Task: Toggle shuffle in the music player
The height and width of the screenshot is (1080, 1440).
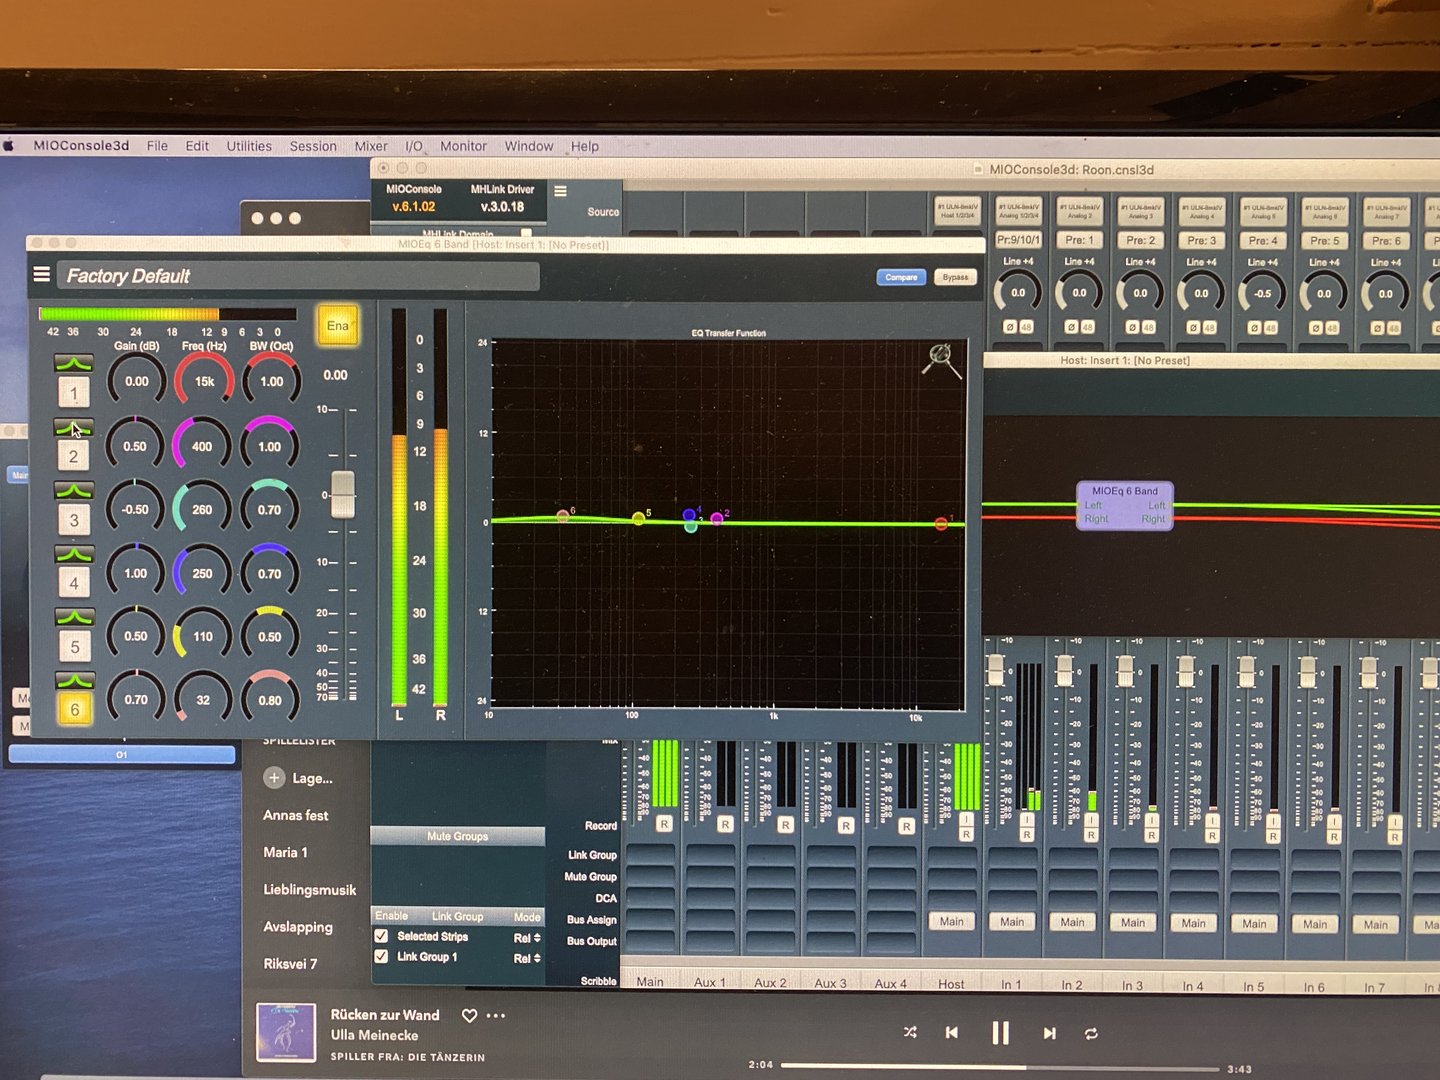Action: click(x=910, y=1032)
